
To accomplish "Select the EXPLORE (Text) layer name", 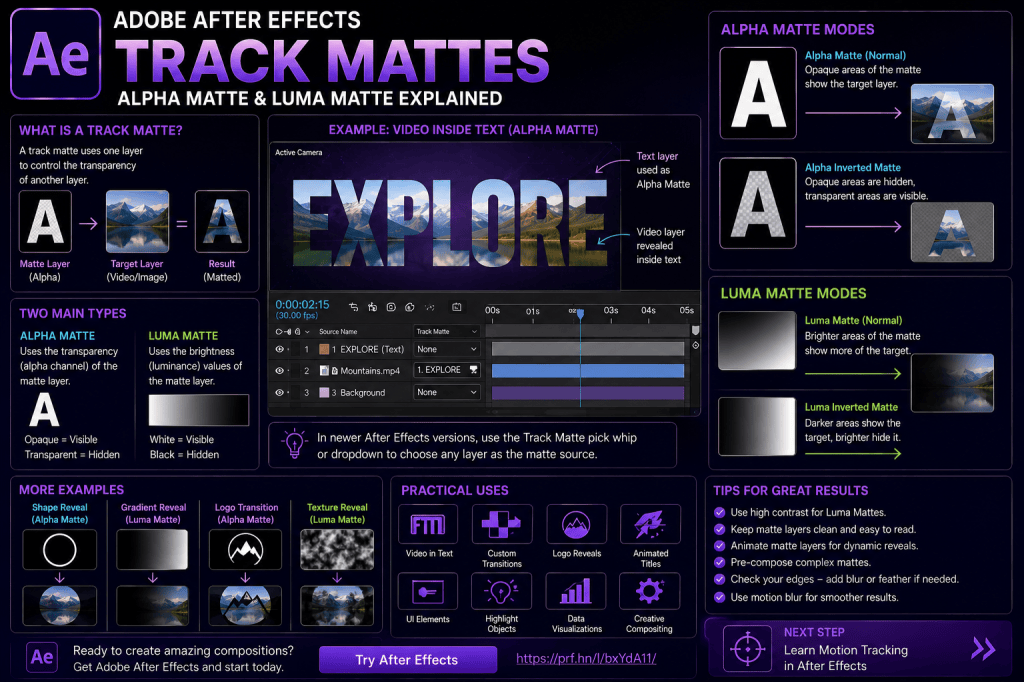I will (x=372, y=349).
